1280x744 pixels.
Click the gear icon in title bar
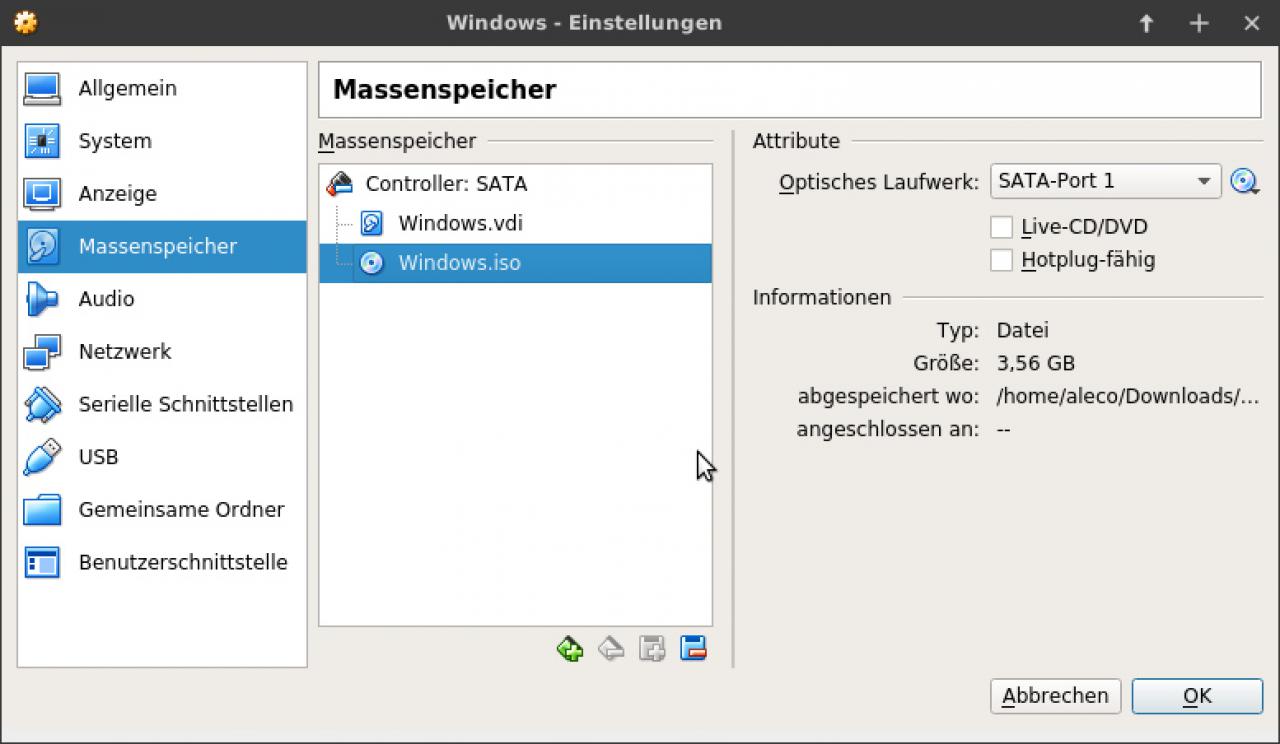pos(26,22)
